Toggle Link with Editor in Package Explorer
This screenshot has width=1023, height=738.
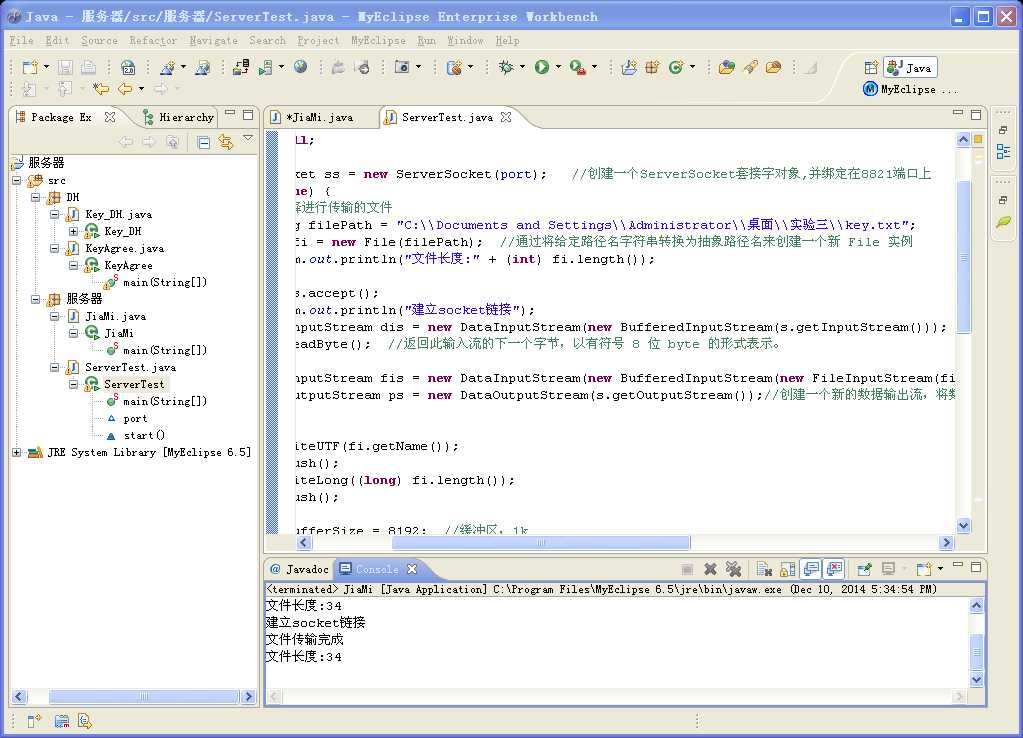click(x=226, y=142)
